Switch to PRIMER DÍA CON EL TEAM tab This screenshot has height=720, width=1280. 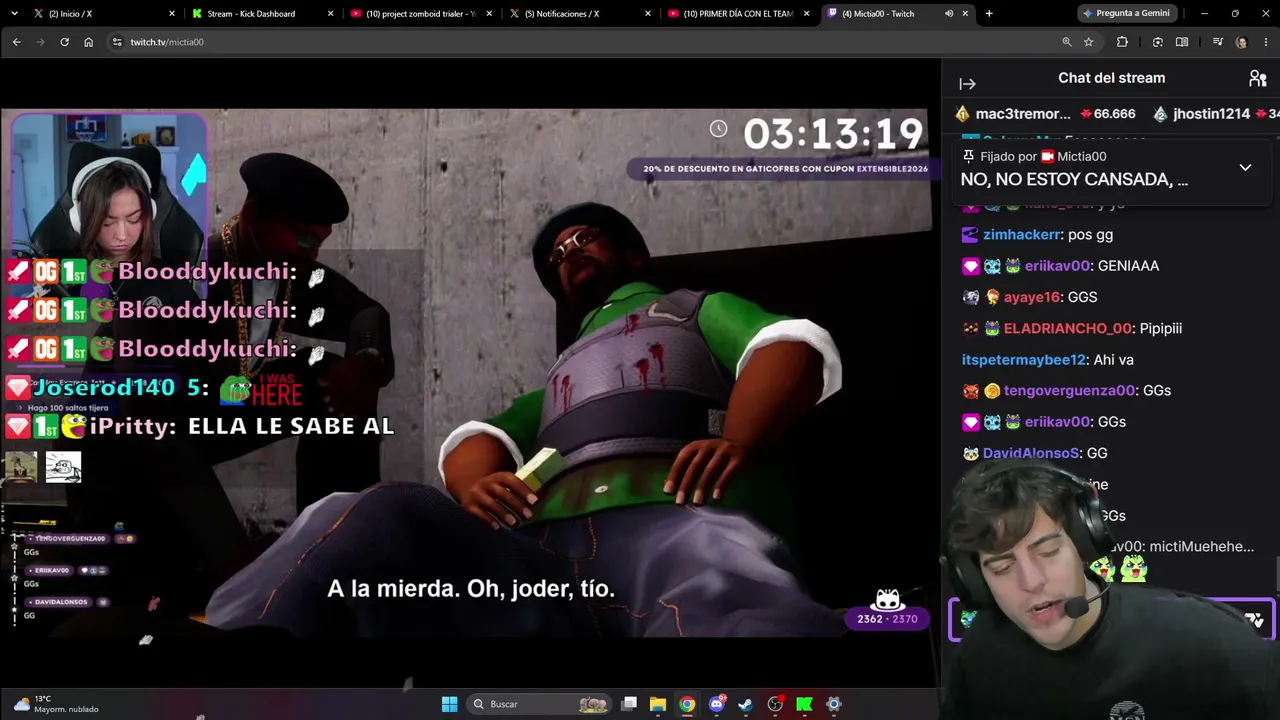(740, 14)
